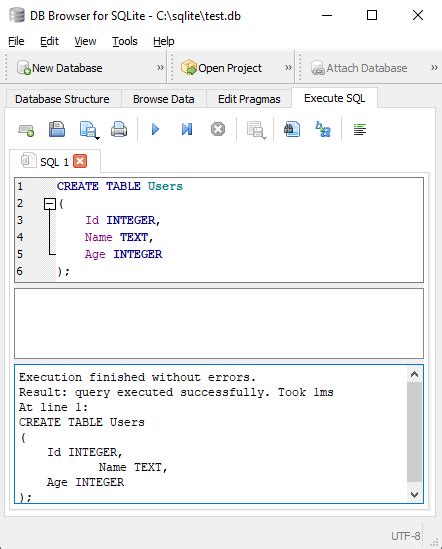This screenshot has height=549, width=442.
Task: Expand overflow chevron after New Database
Action: [160, 67]
